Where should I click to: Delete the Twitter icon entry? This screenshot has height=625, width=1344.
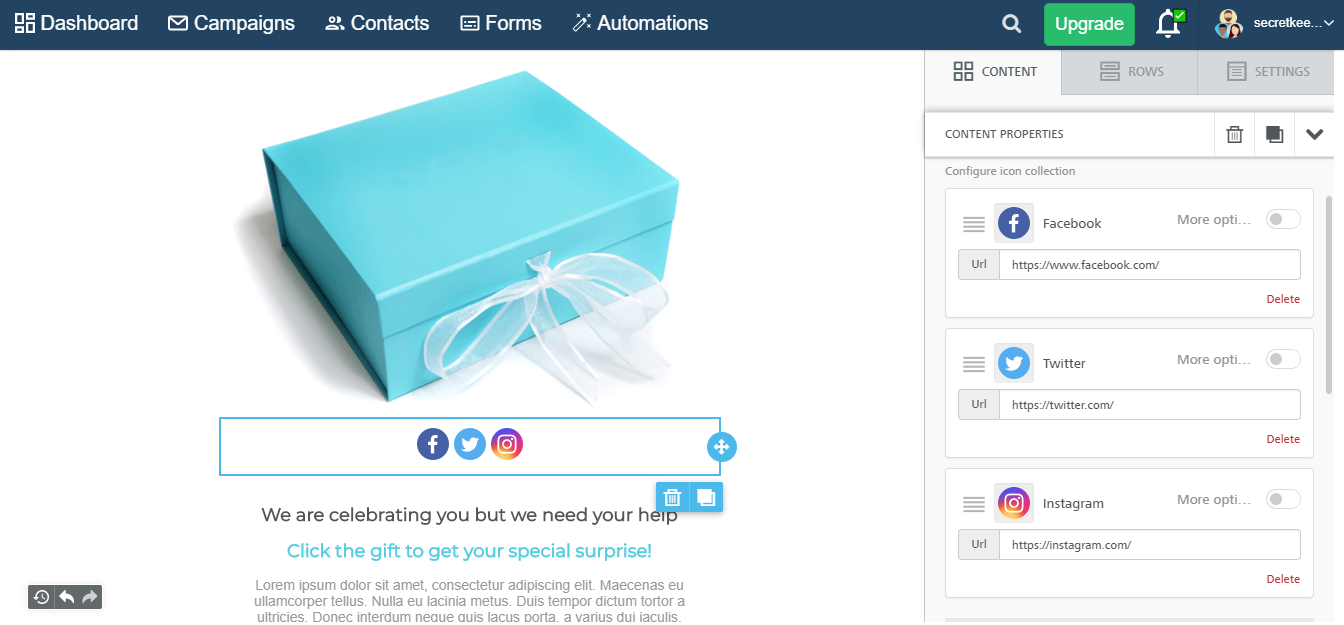coord(1283,439)
